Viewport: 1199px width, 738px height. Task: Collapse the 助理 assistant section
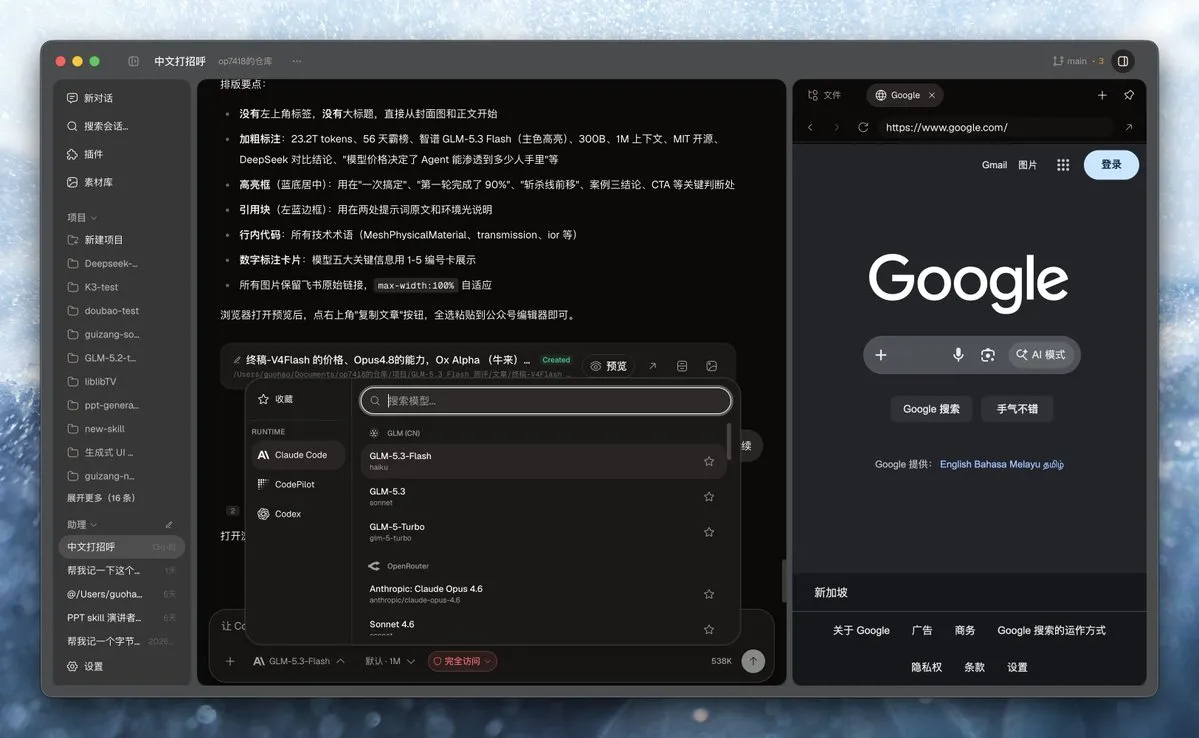click(x=82, y=525)
